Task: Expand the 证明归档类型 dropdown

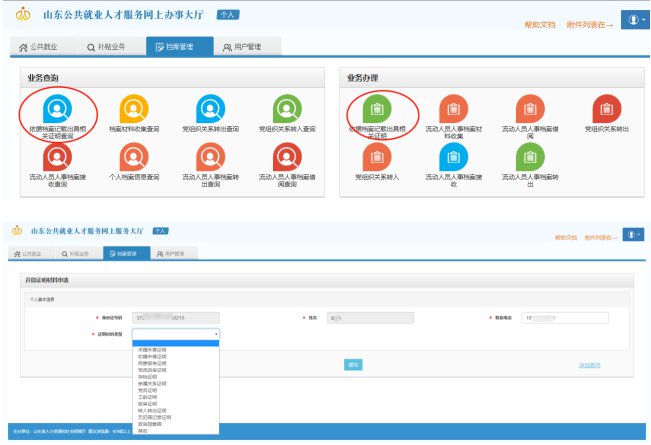Action: point(175,334)
